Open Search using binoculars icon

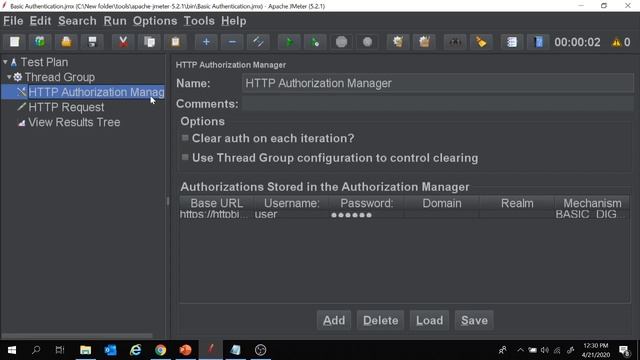455,42
